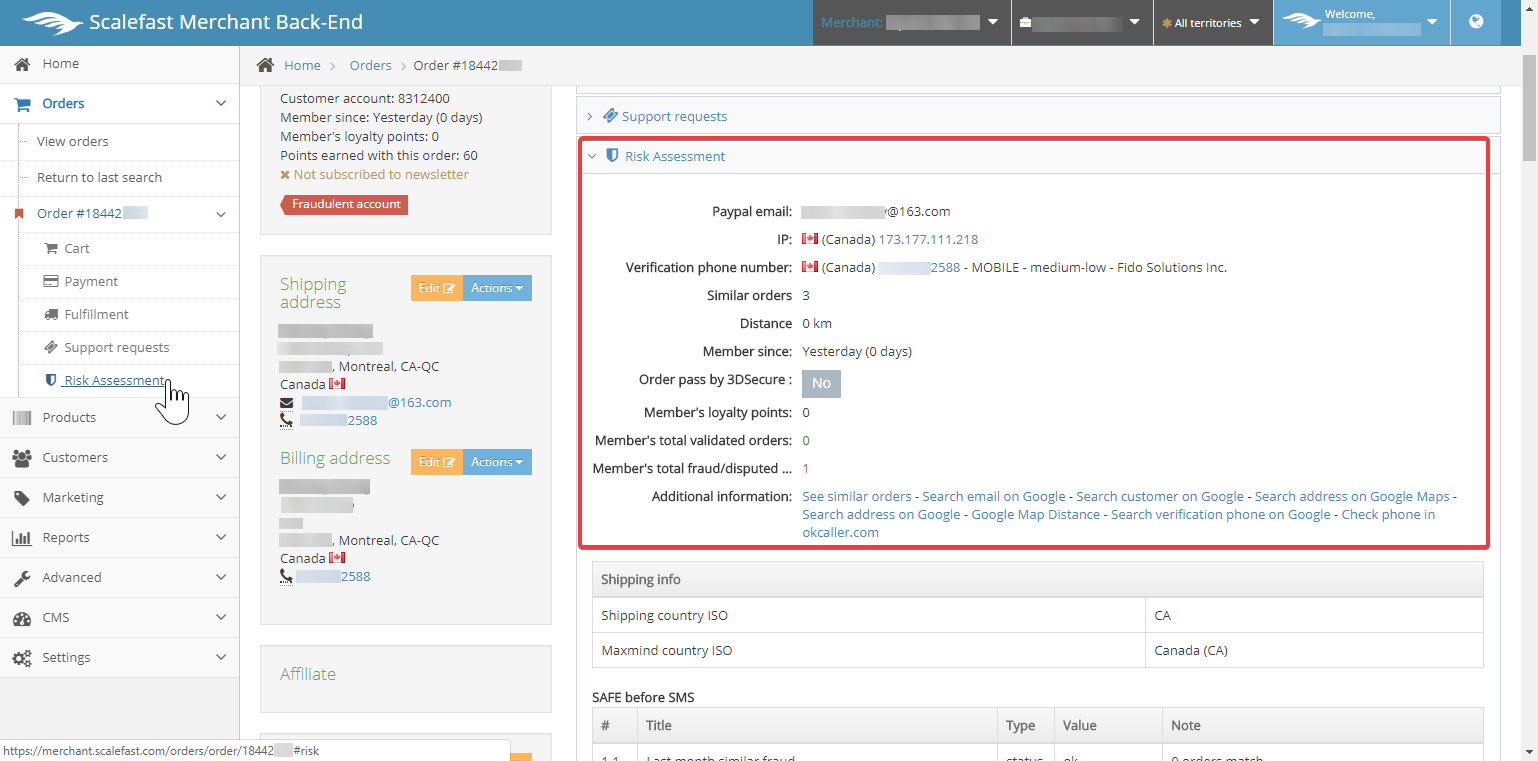Viewport: 1538px width, 761px height.
Task: Click the Reports bar chart icon
Action: pyautogui.click(x=22, y=538)
